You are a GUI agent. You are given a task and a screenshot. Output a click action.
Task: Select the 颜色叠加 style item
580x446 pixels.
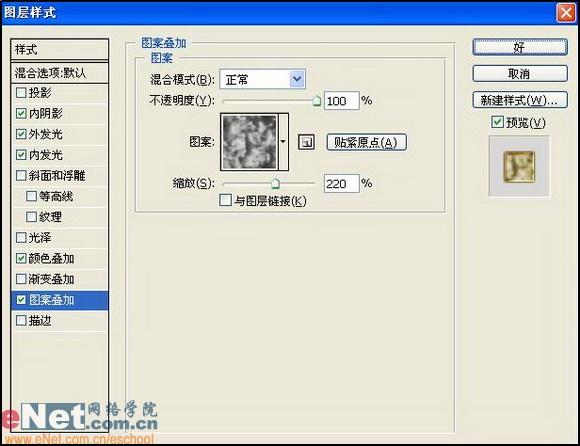51,258
